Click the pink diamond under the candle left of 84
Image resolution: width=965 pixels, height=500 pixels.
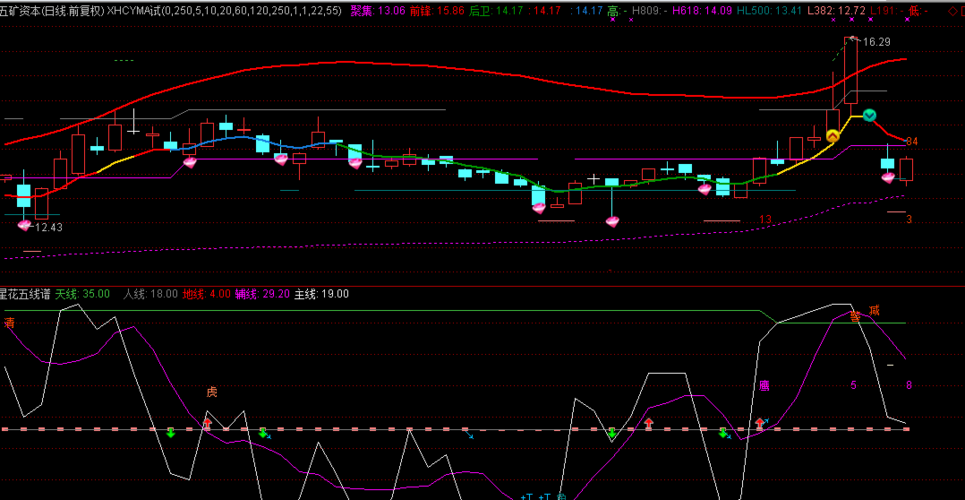(887, 177)
